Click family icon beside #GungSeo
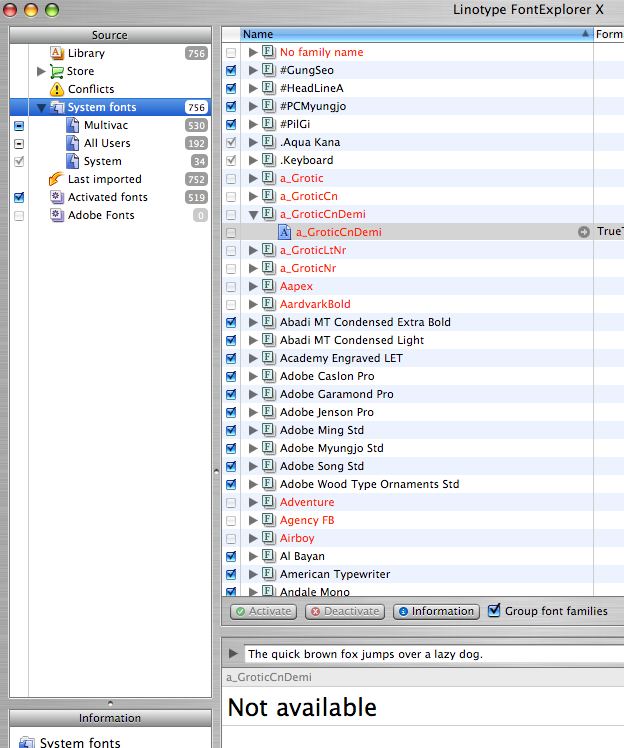Screen dimensions: 624x748 click(x=269, y=70)
